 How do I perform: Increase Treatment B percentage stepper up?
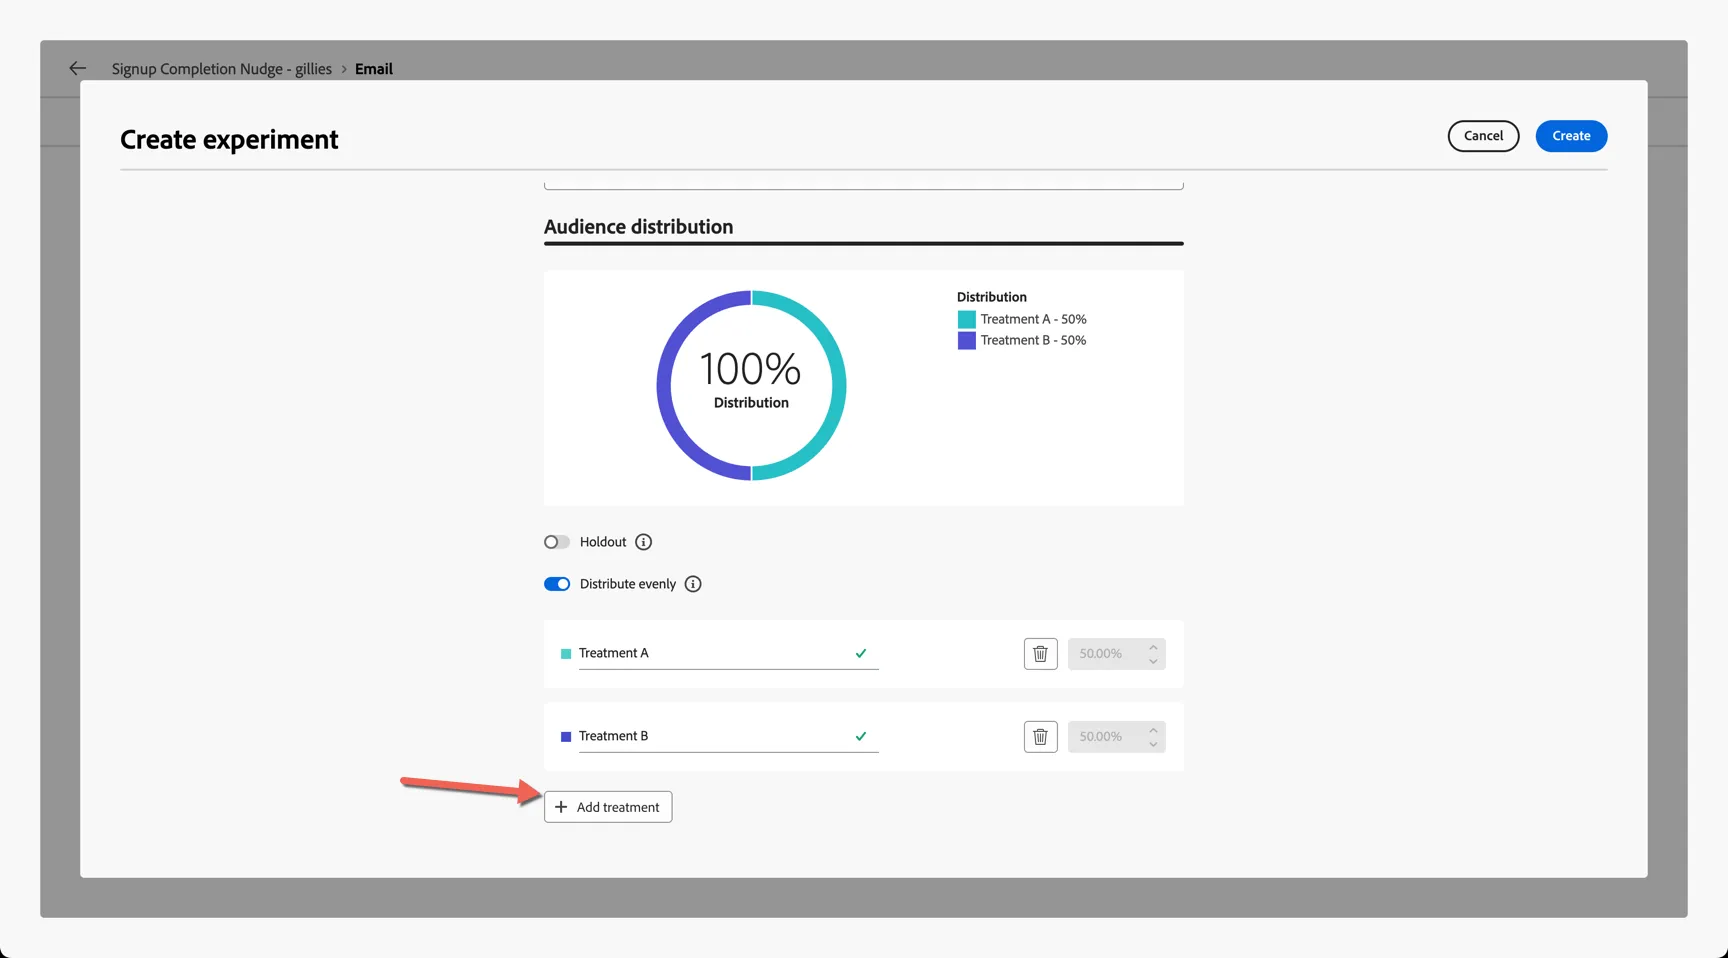[1153, 730]
